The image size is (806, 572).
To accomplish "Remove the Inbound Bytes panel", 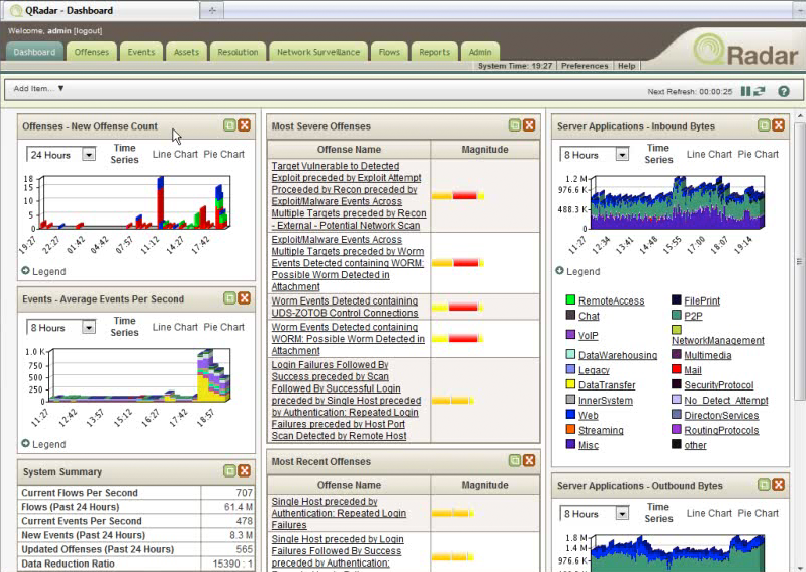I will pos(779,125).
